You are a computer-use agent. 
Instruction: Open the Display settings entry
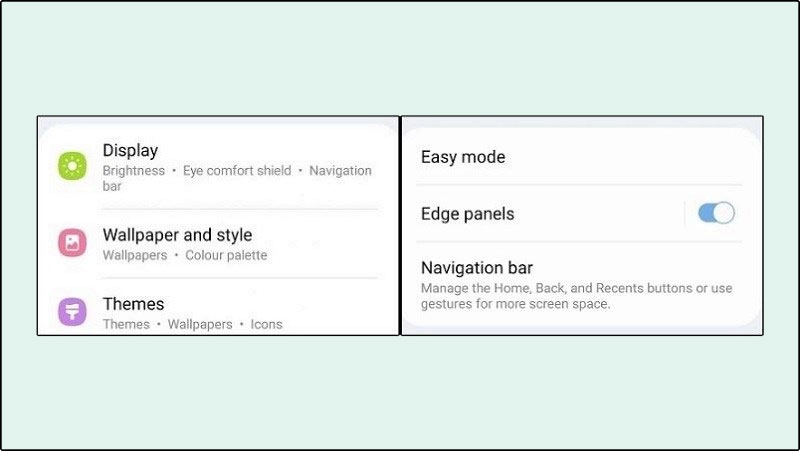coord(130,150)
